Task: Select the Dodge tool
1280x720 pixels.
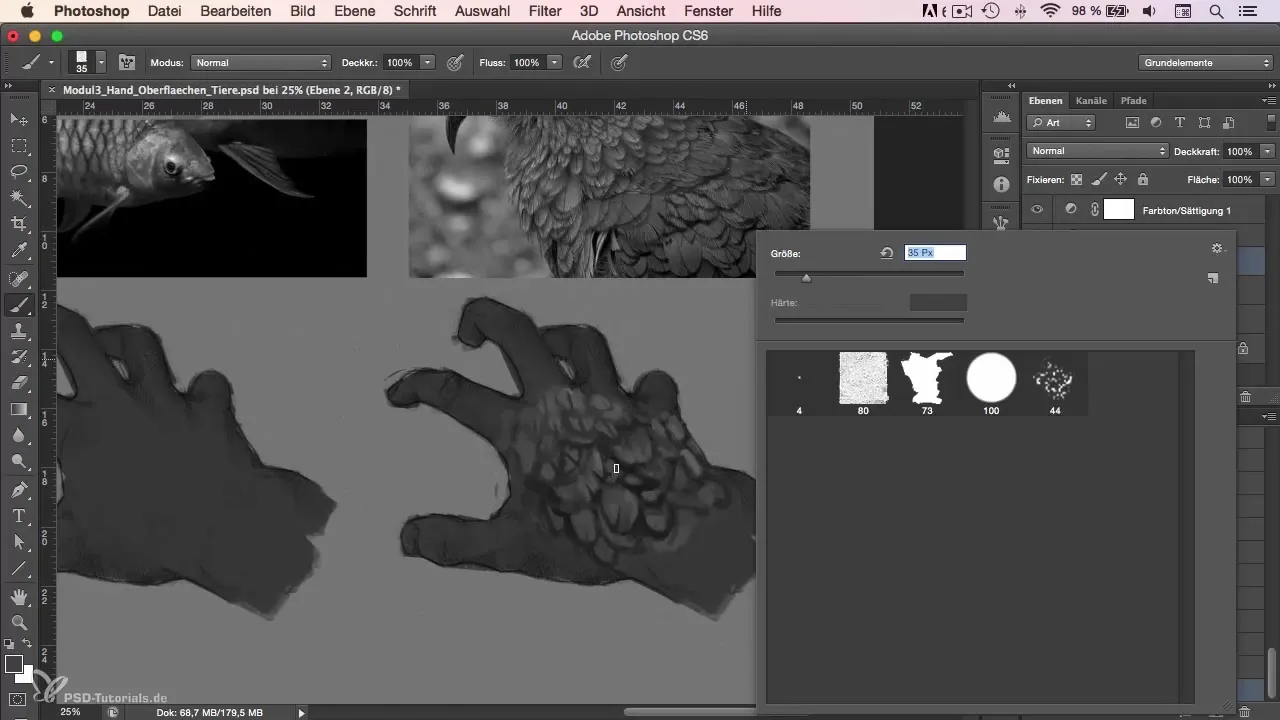Action: (x=18, y=462)
